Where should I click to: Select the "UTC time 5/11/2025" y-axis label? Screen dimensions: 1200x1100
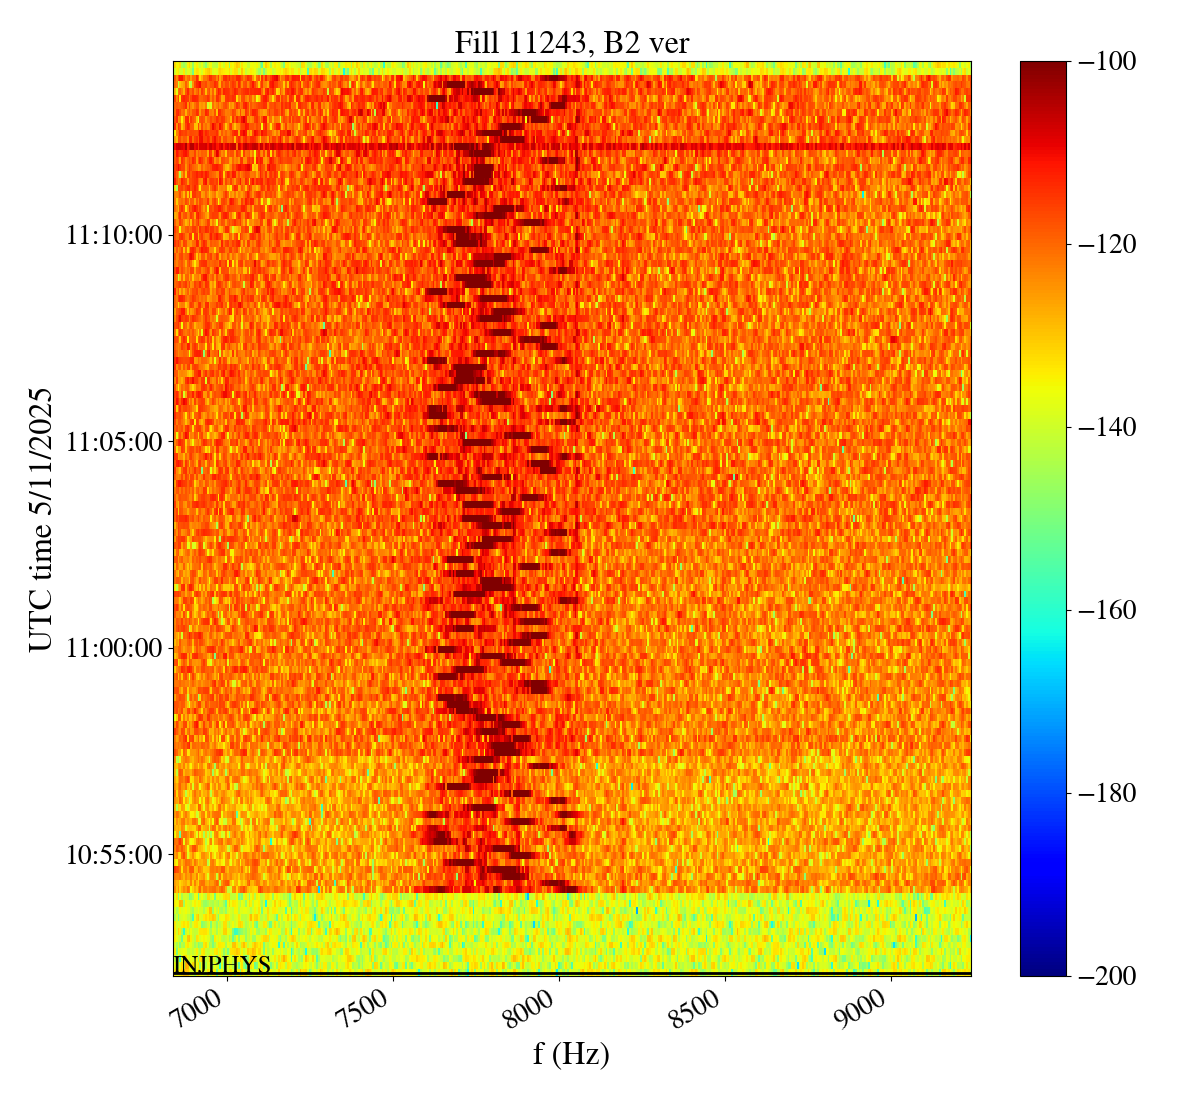tap(40, 520)
